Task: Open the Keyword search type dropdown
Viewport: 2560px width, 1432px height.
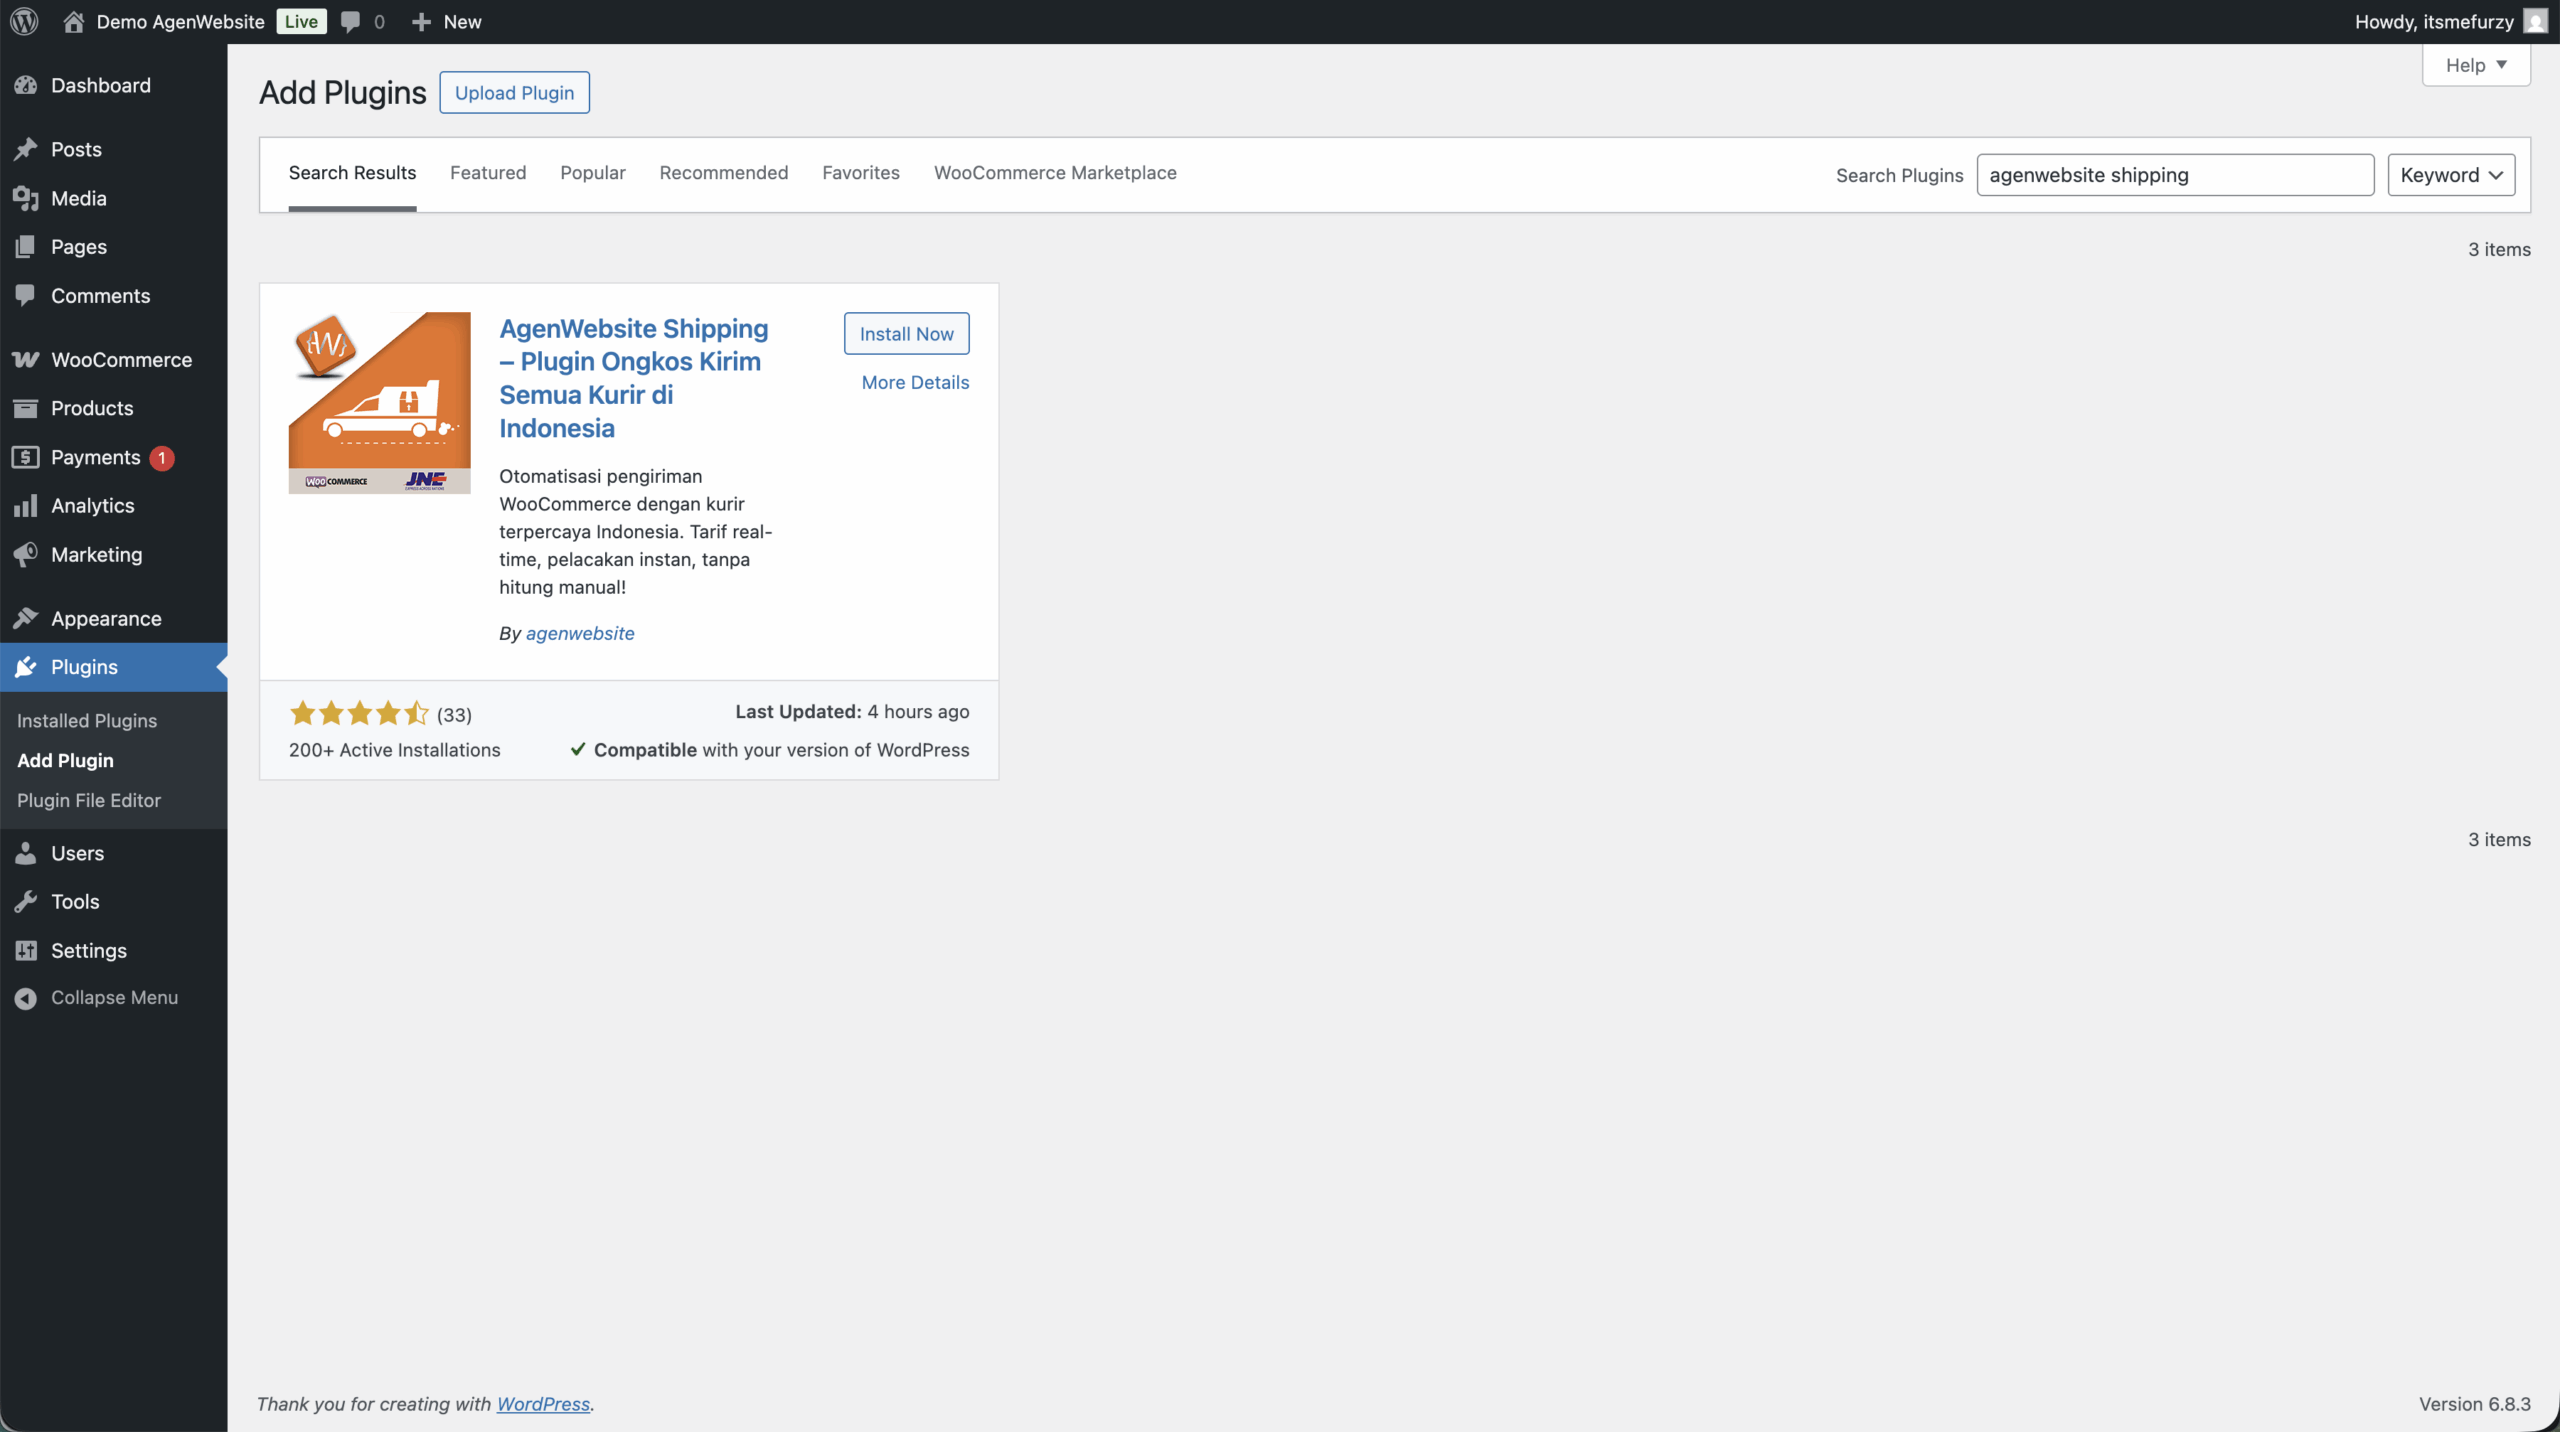Action: [2450, 175]
